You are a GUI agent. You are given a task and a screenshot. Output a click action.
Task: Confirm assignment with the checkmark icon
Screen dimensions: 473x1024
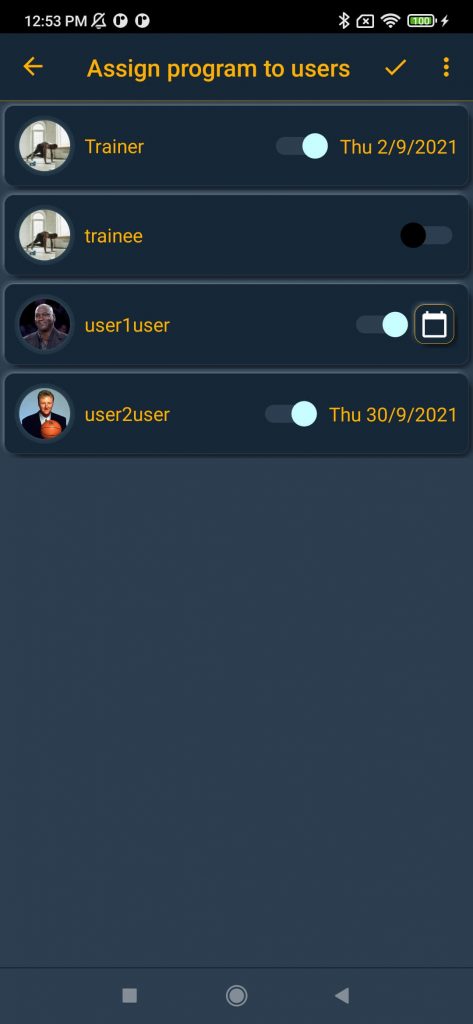(x=395, y=67)
